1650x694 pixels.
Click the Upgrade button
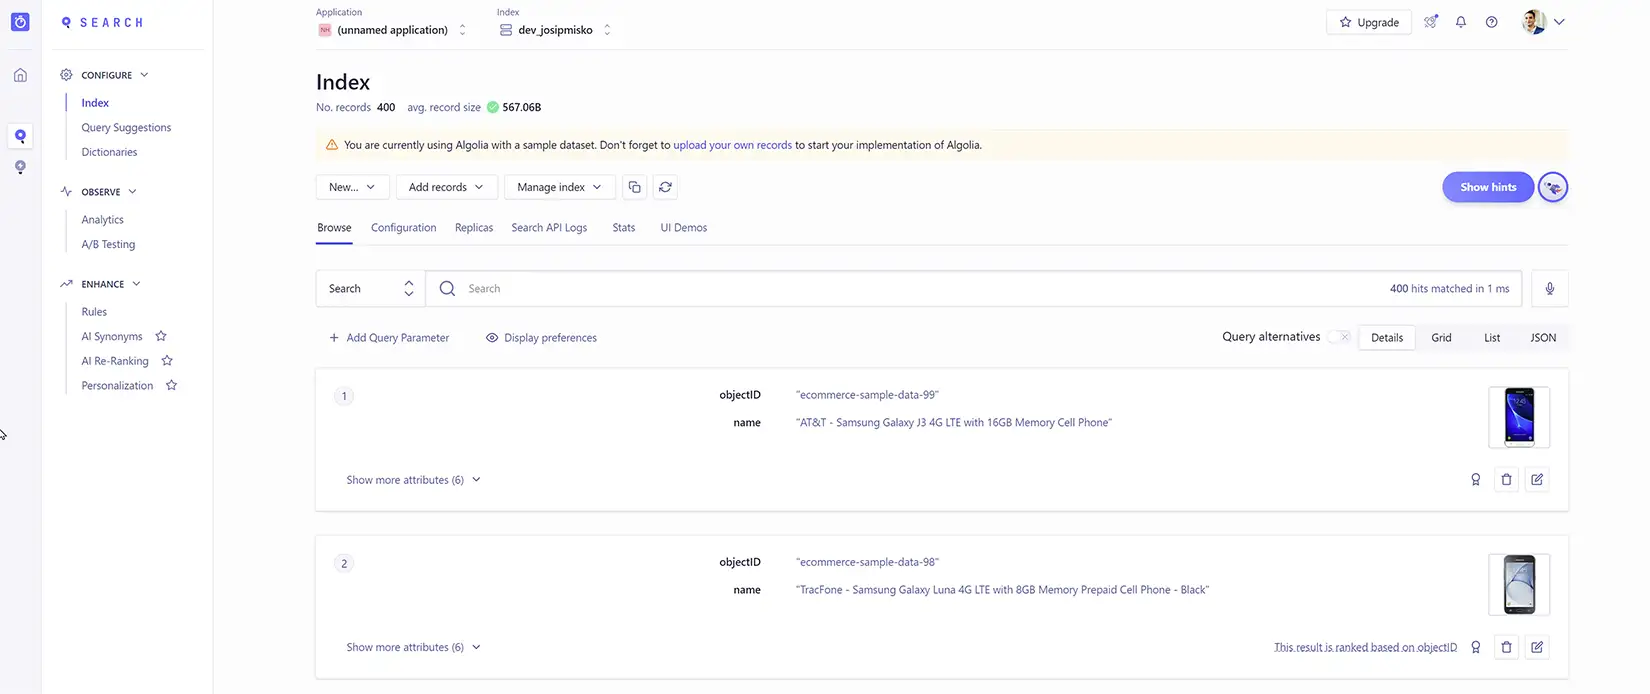pyautogui.click(x=1369, y=22)
